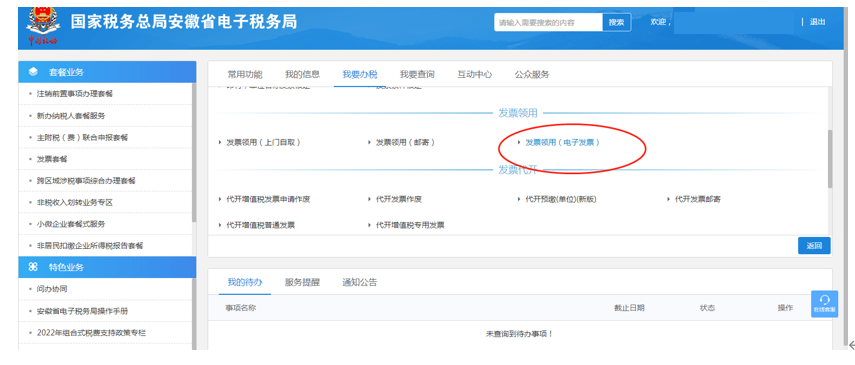Open 代开发票作废 link
This screenshot has width=855, height=365.
[x=399, y=200]
